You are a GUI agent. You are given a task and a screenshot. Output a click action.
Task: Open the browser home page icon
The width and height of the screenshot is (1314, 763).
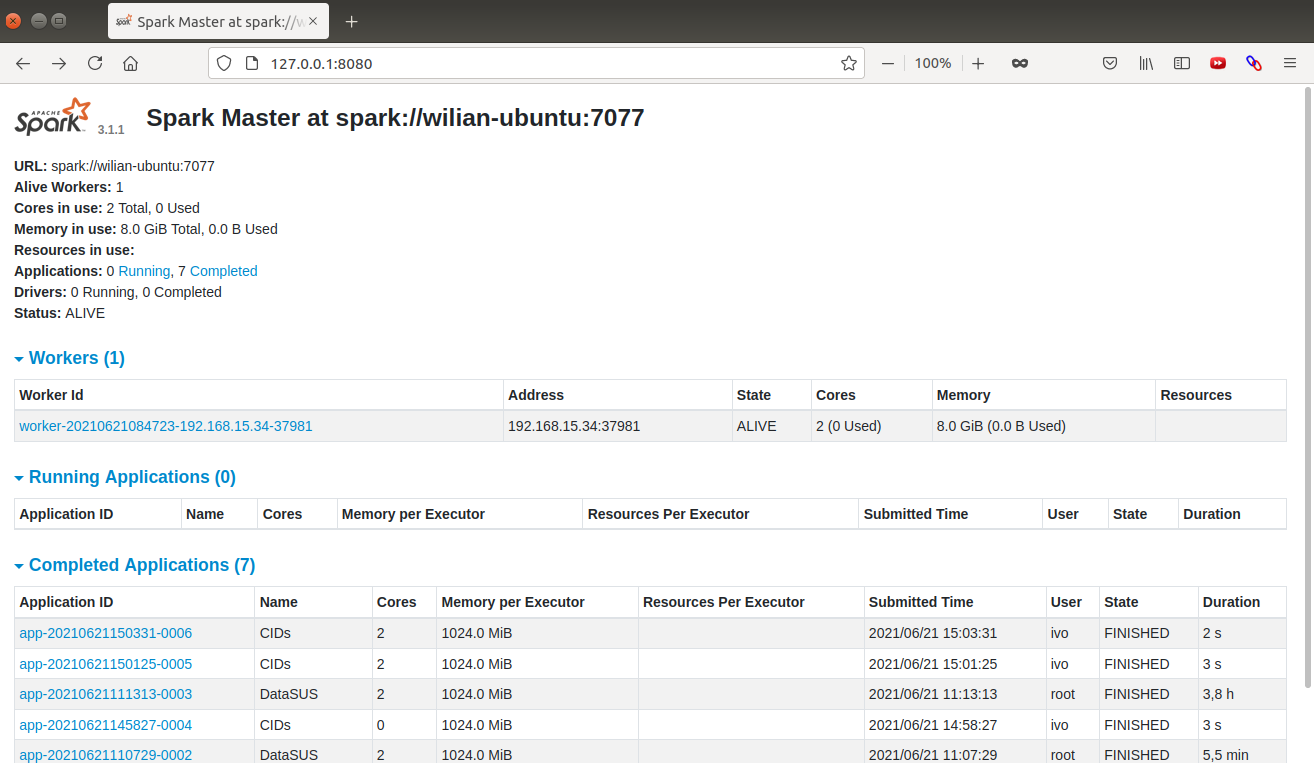(x=130, y=63)
